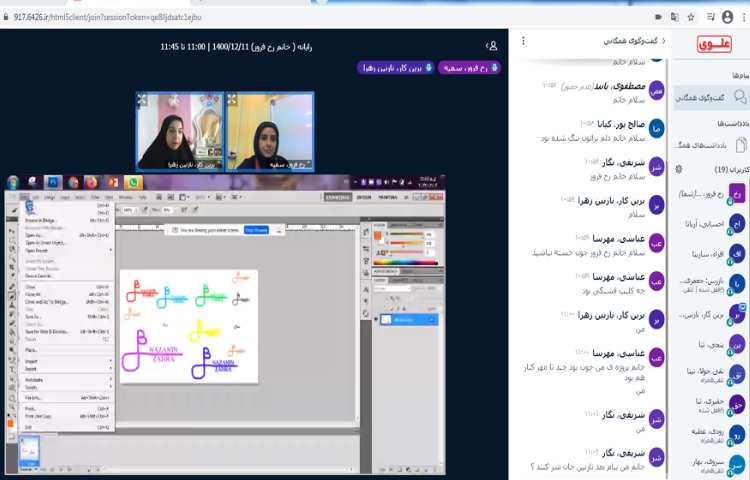This screenshot has width=750, height=480.
Task: Switch to the Painting workspace
Action: pyautogui.click(x=387, y=197)
